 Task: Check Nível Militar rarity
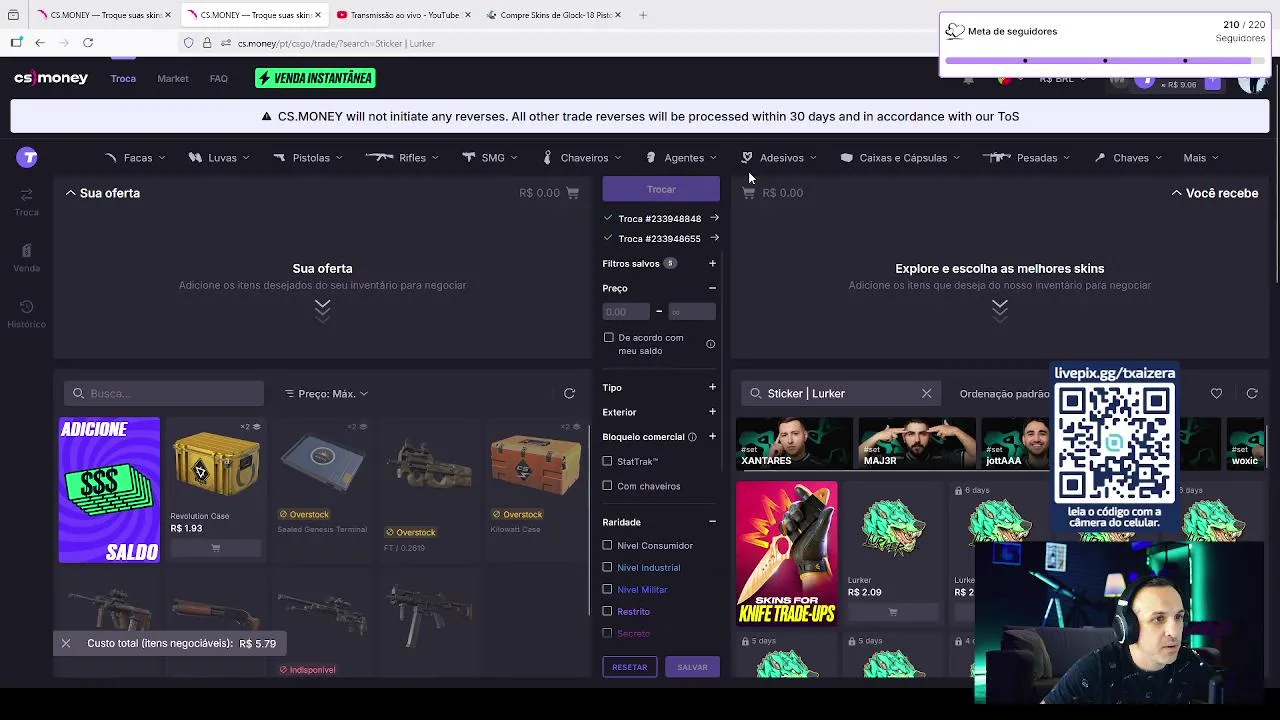click(607, 590)
